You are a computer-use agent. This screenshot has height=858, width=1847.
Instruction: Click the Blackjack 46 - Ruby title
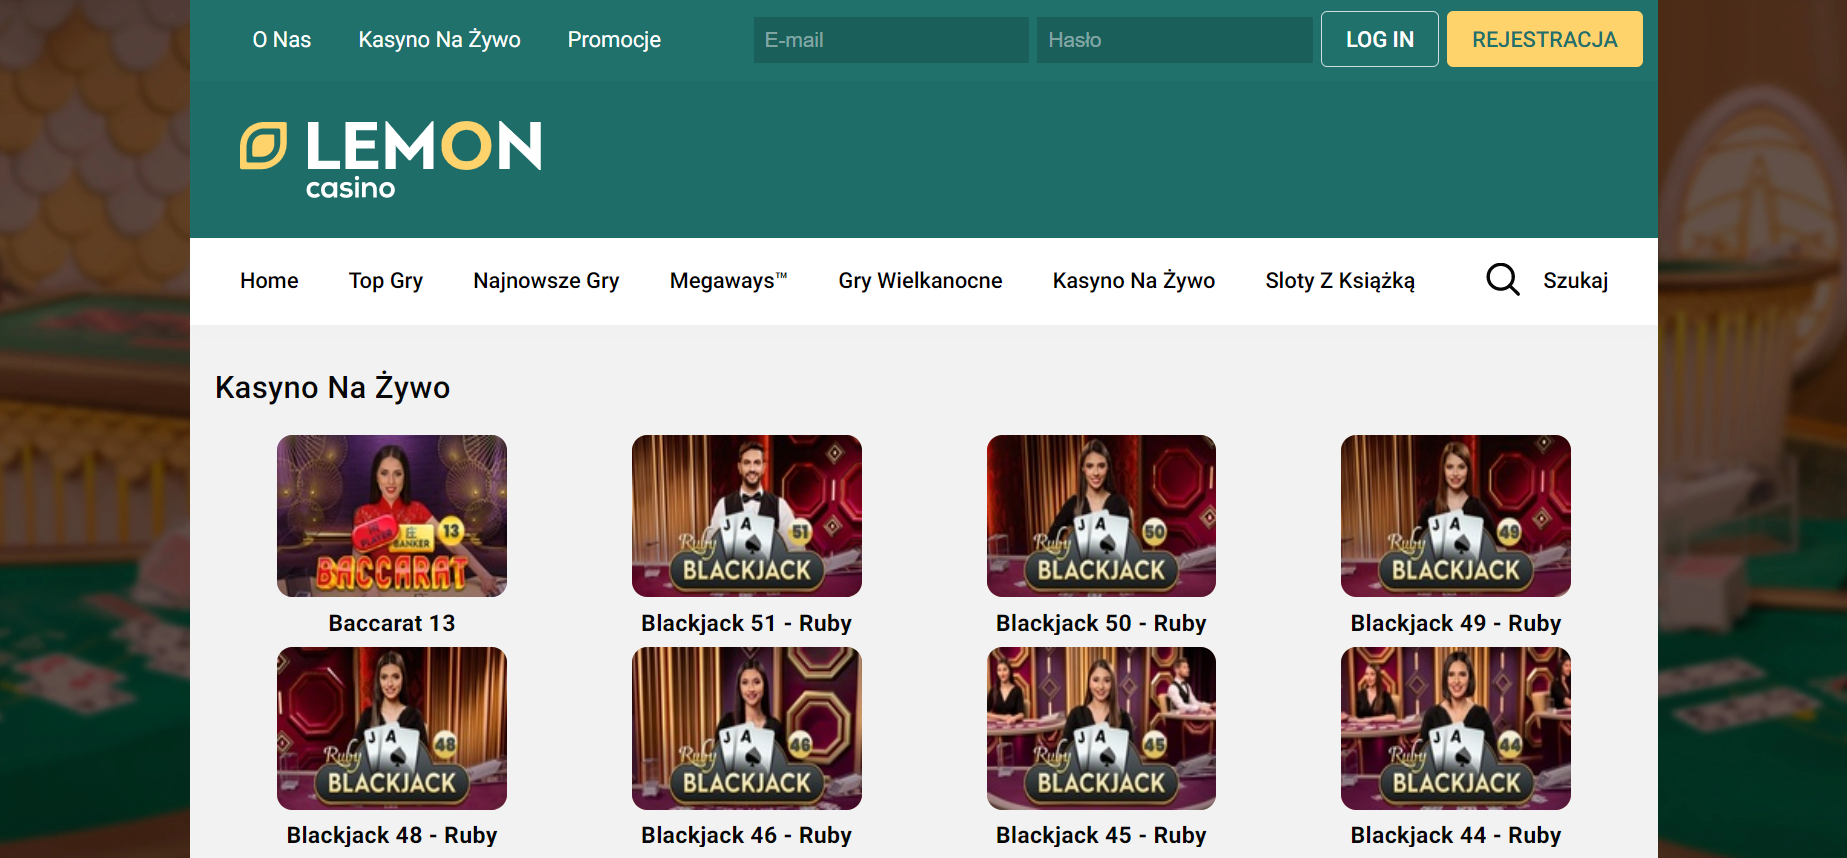pos(747,835)
